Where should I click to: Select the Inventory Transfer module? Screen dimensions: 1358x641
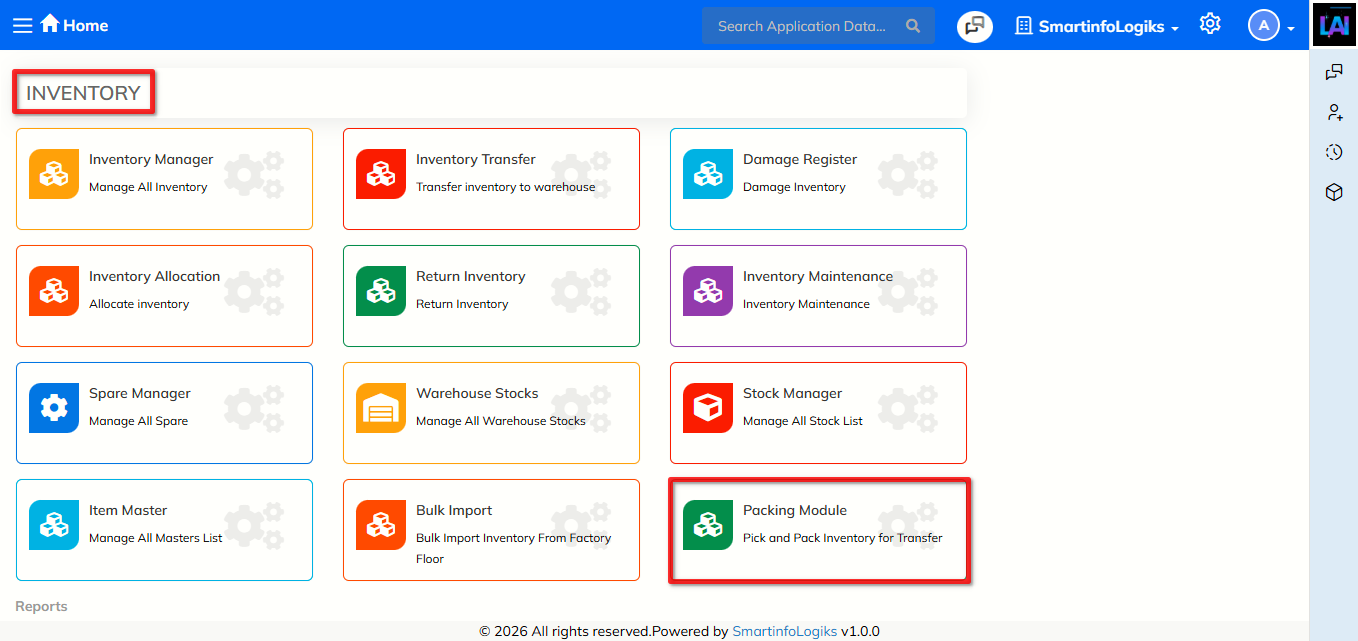[491, 179]
